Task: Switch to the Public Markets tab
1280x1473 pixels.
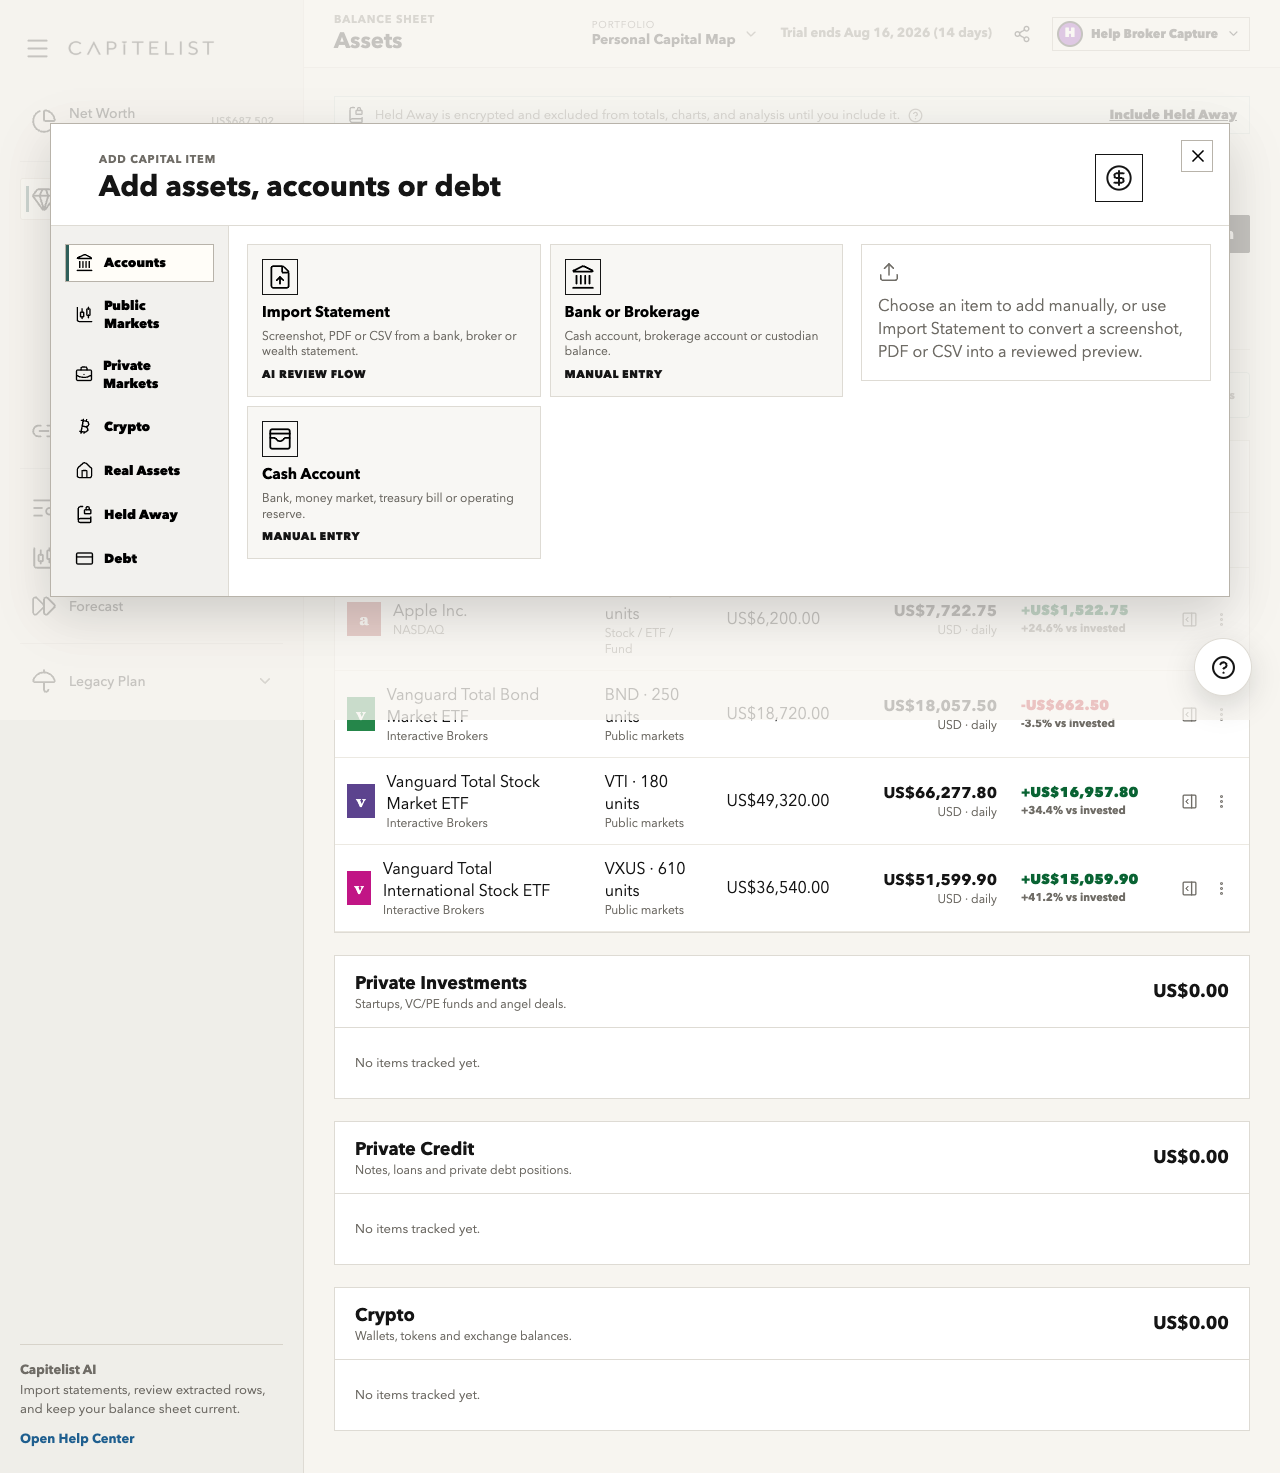Action: coord(140,314)
